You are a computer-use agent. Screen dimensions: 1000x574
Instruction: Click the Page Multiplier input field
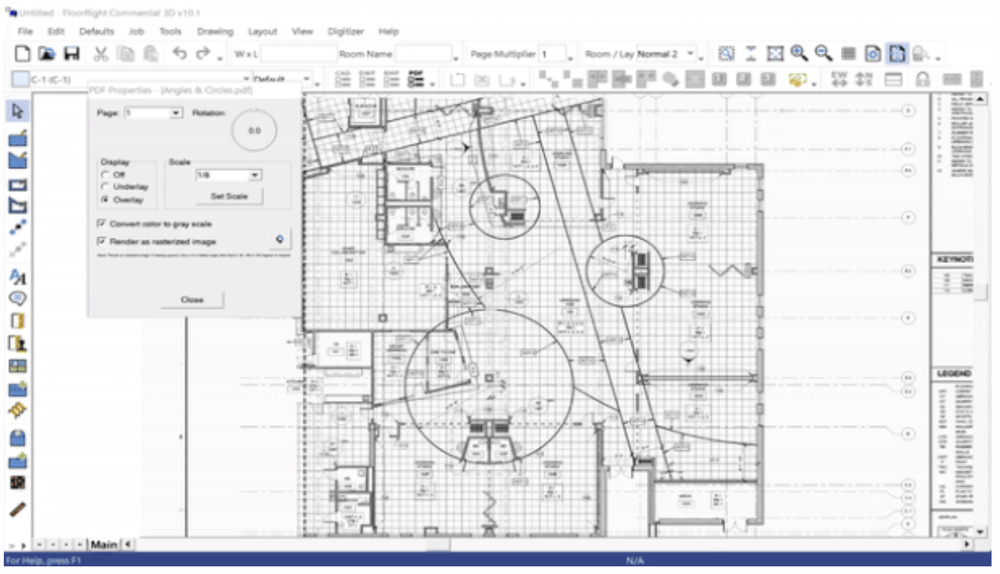click(552, 54)
